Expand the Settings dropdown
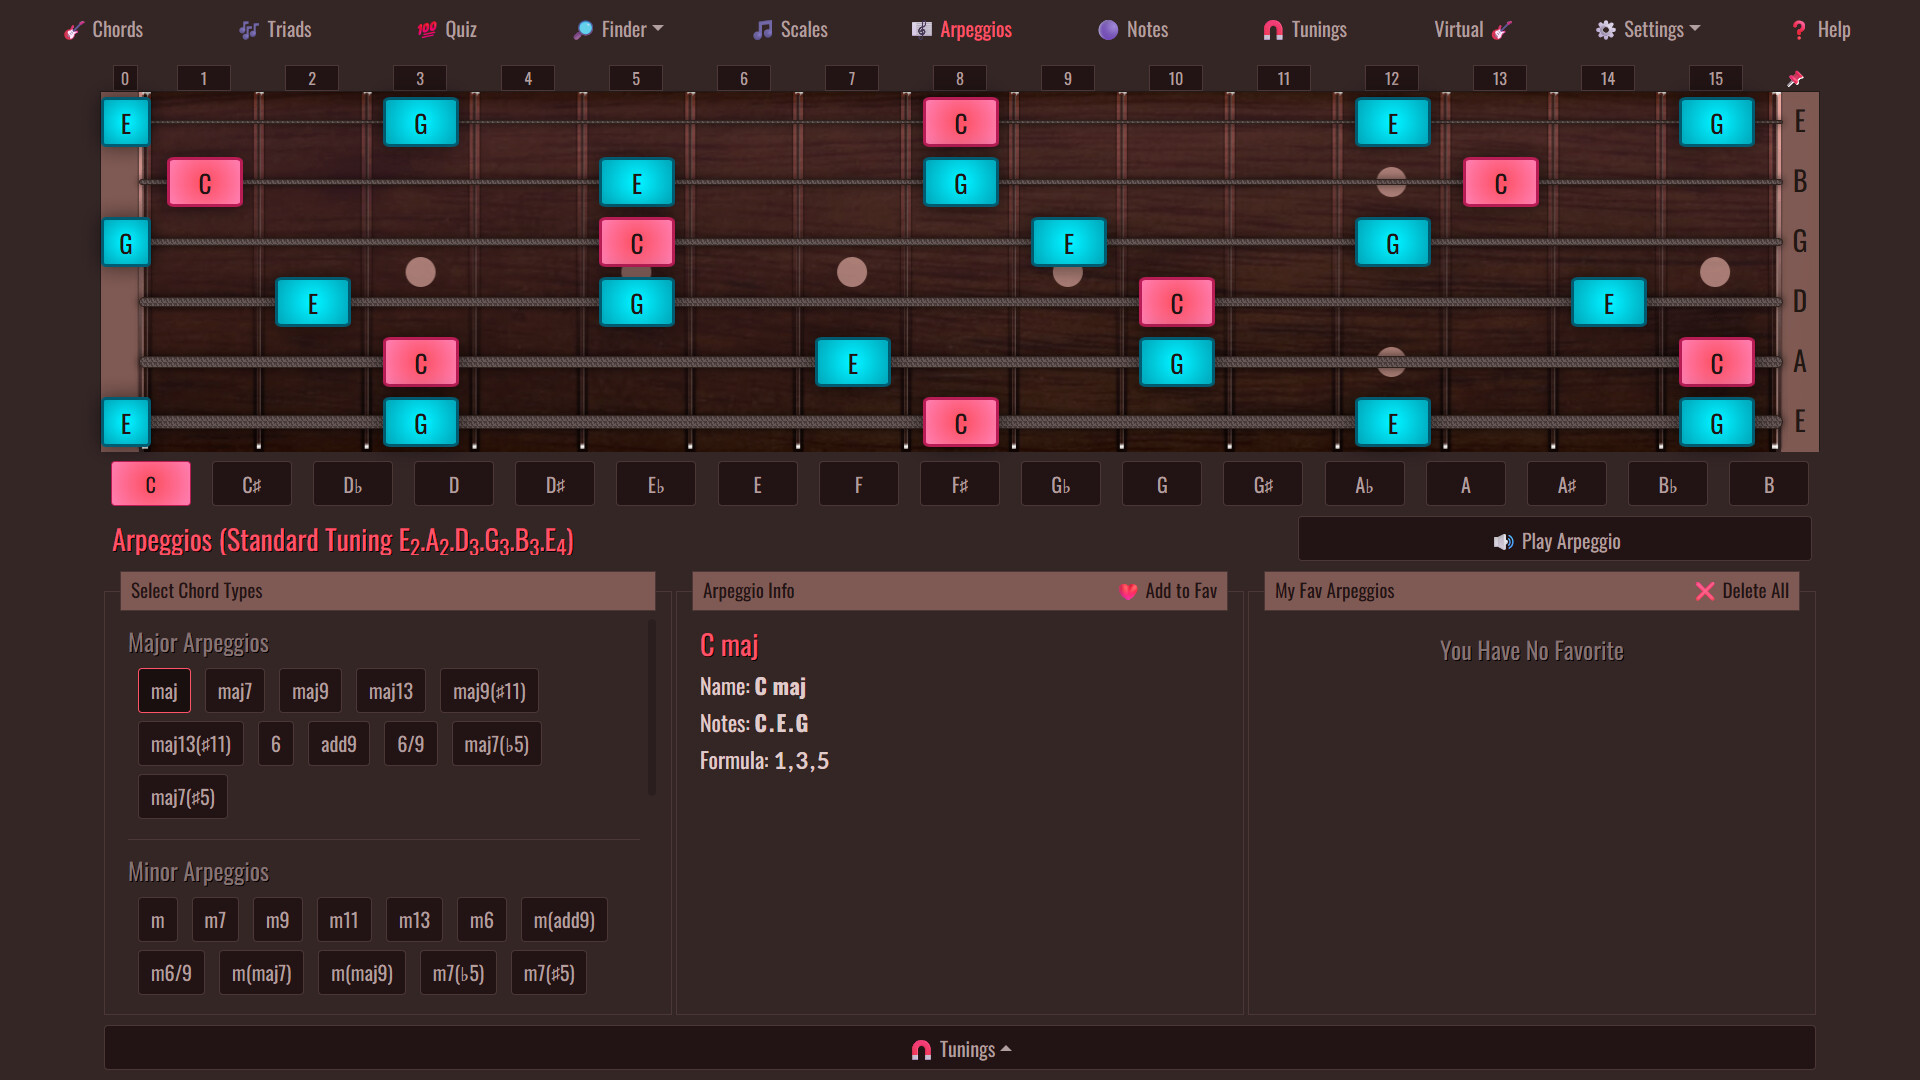 (1646, 29)
